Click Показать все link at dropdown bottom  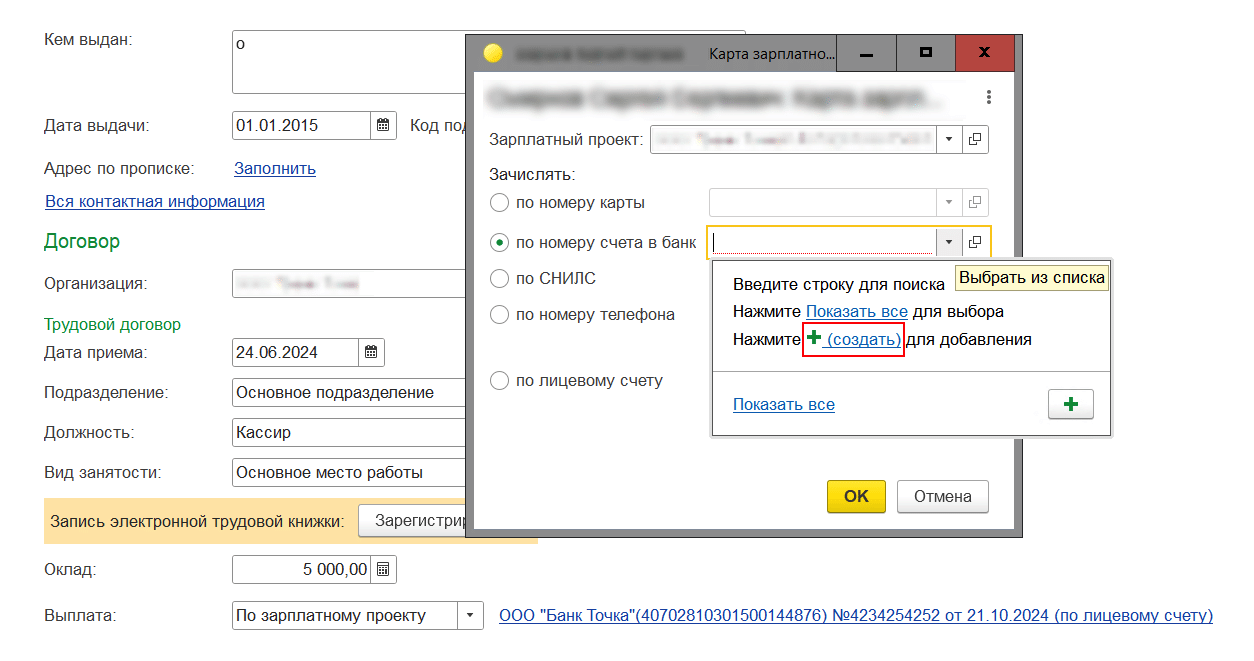783,405
